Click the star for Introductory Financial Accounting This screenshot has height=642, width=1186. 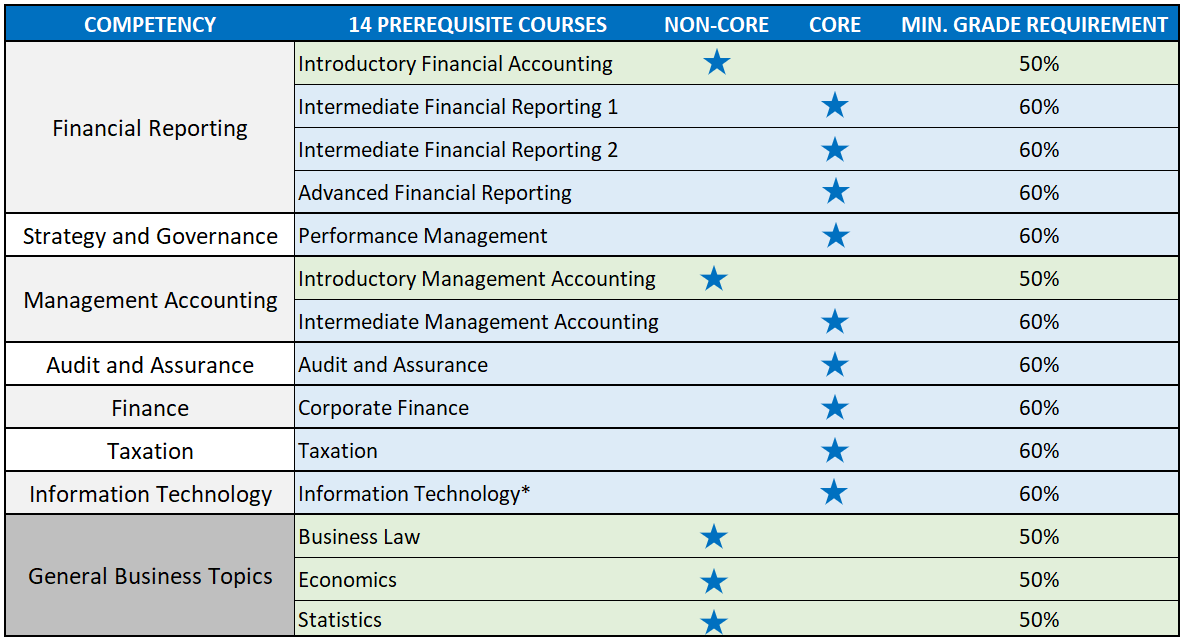click(717, 64)
